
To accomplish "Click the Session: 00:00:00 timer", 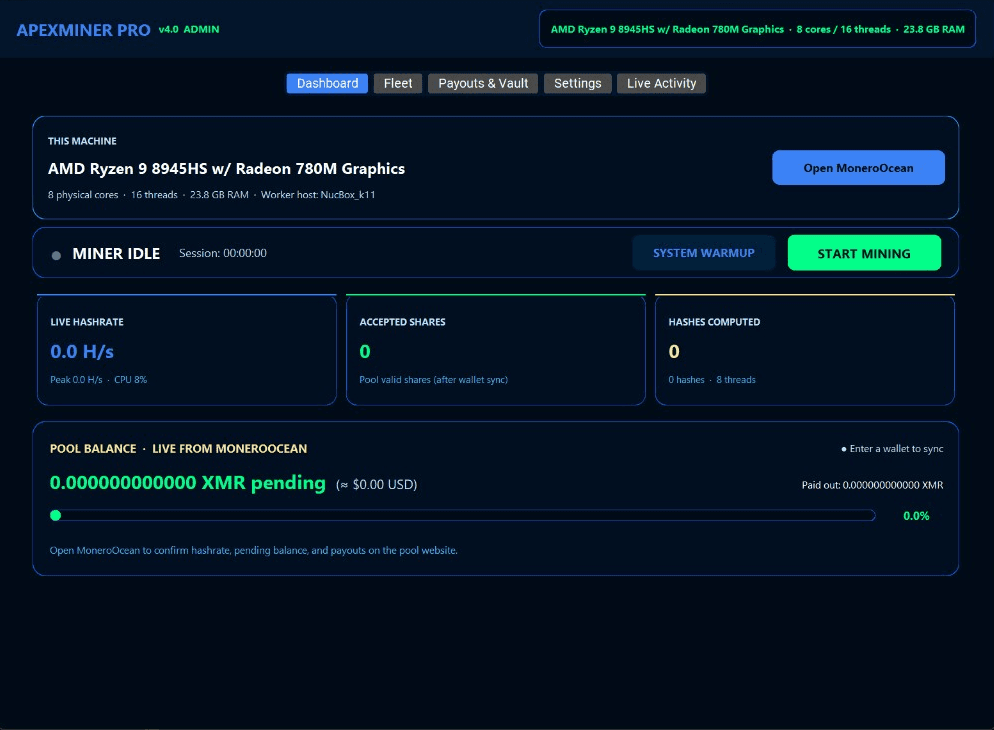I will [223, 253].
